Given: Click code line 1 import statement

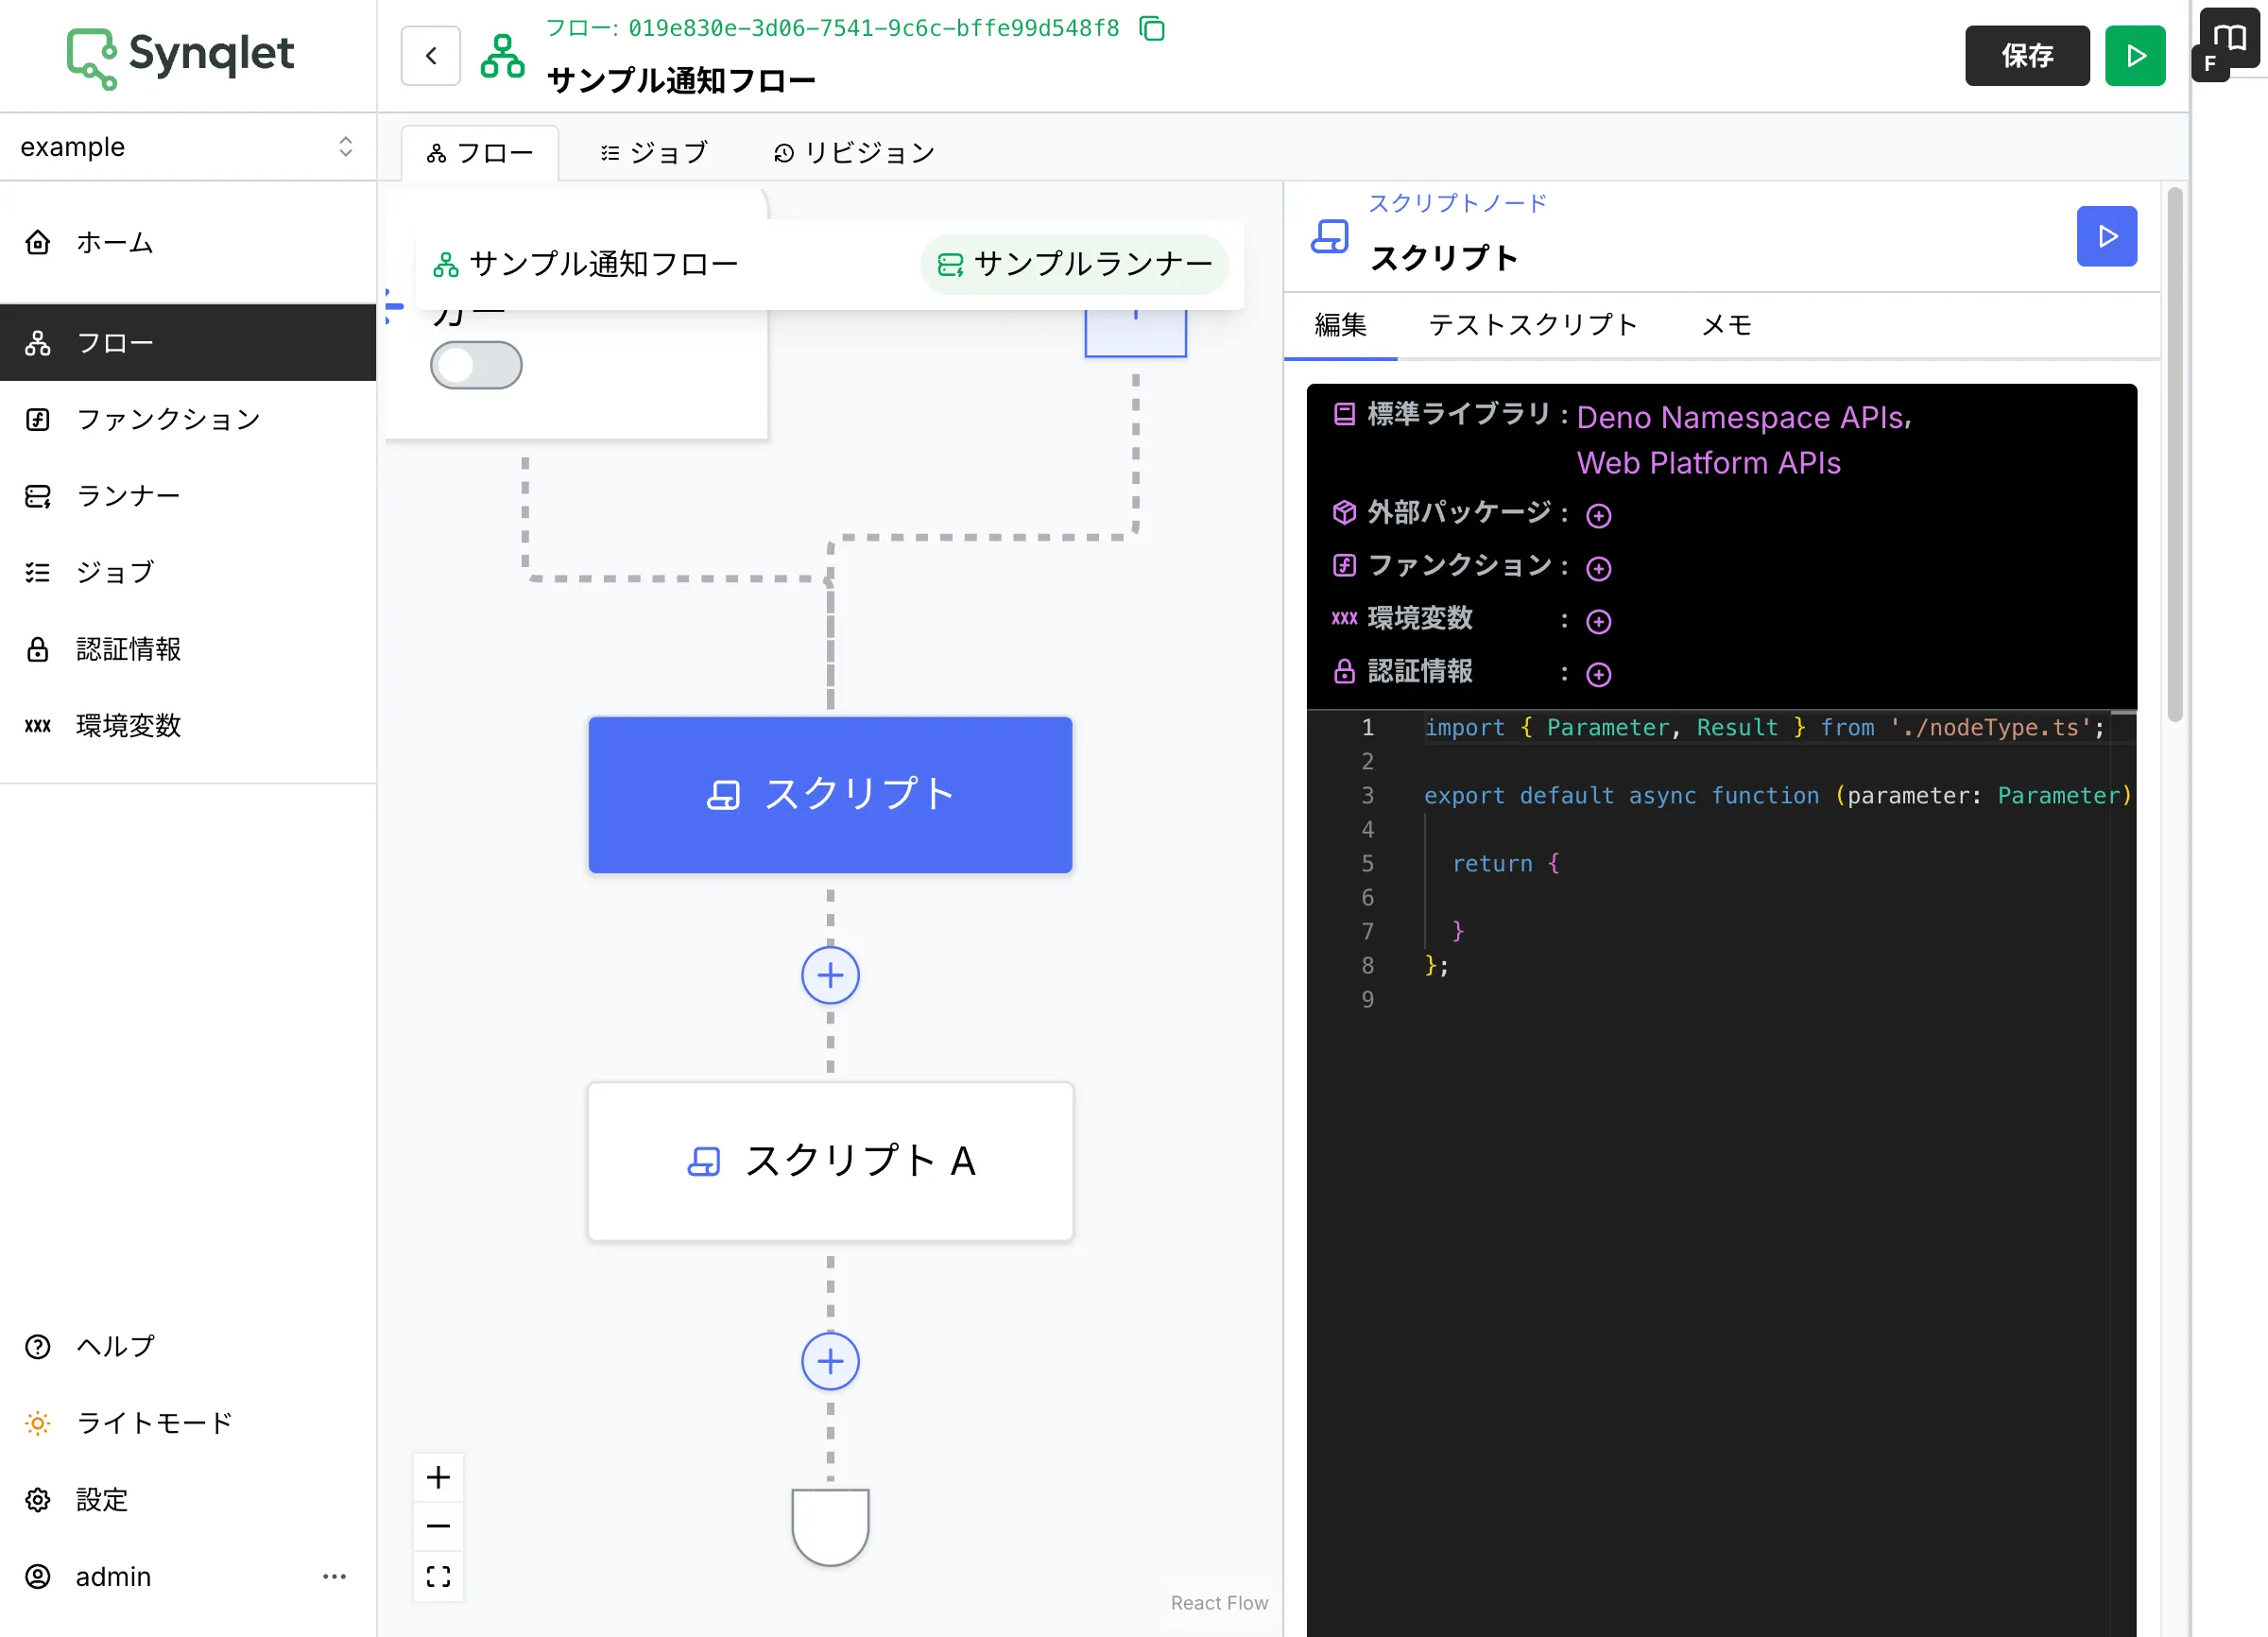Looking at the screenshot, I should tap(1764, 727).
